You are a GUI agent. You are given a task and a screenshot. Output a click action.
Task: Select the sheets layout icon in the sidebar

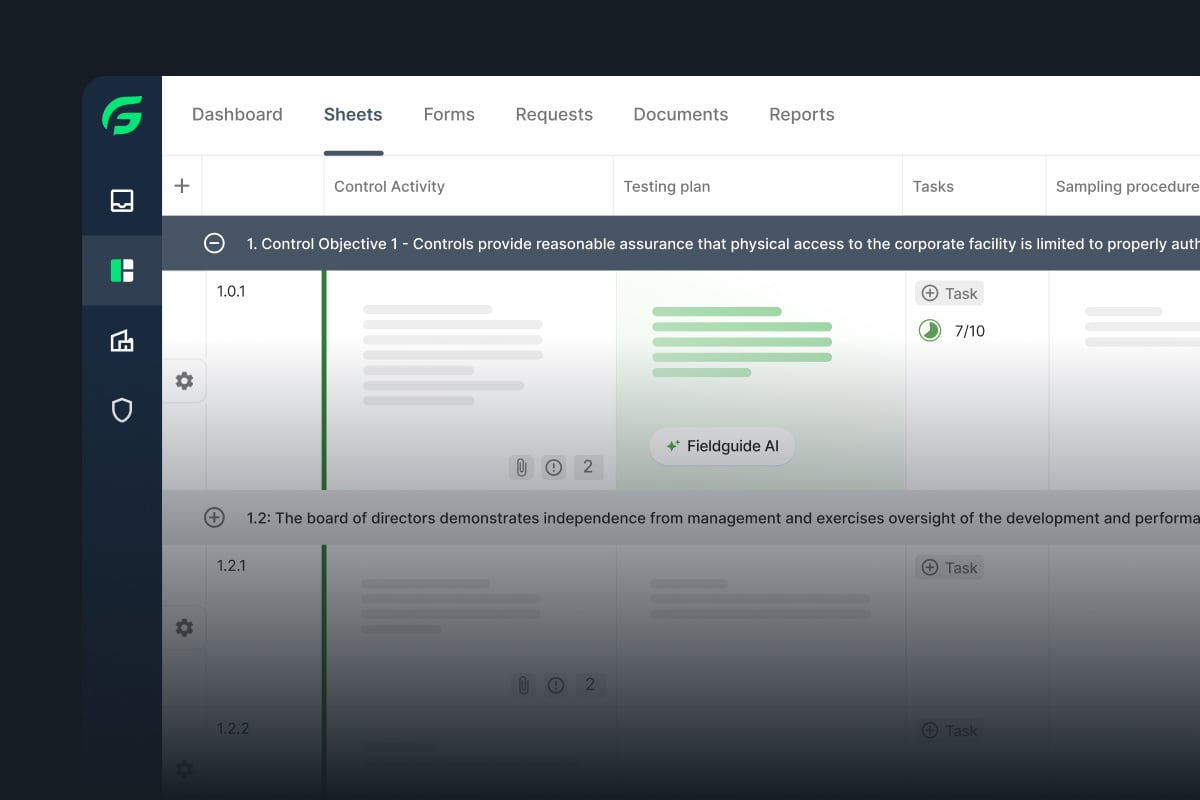coord(122,270)
